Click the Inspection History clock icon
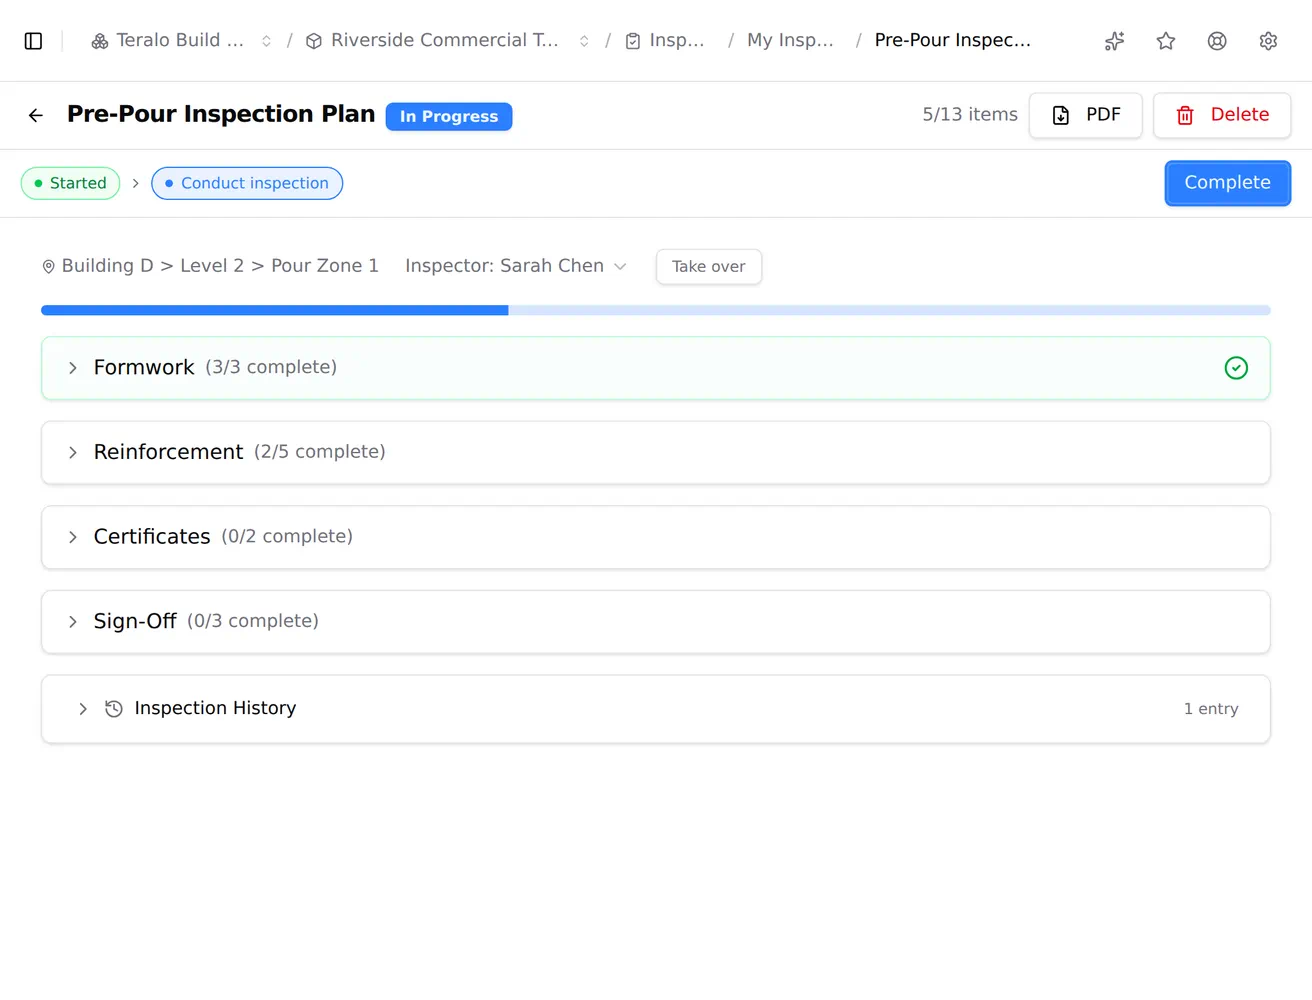The height and width of the screenshot is (1000, 1312). pos(114,709)
